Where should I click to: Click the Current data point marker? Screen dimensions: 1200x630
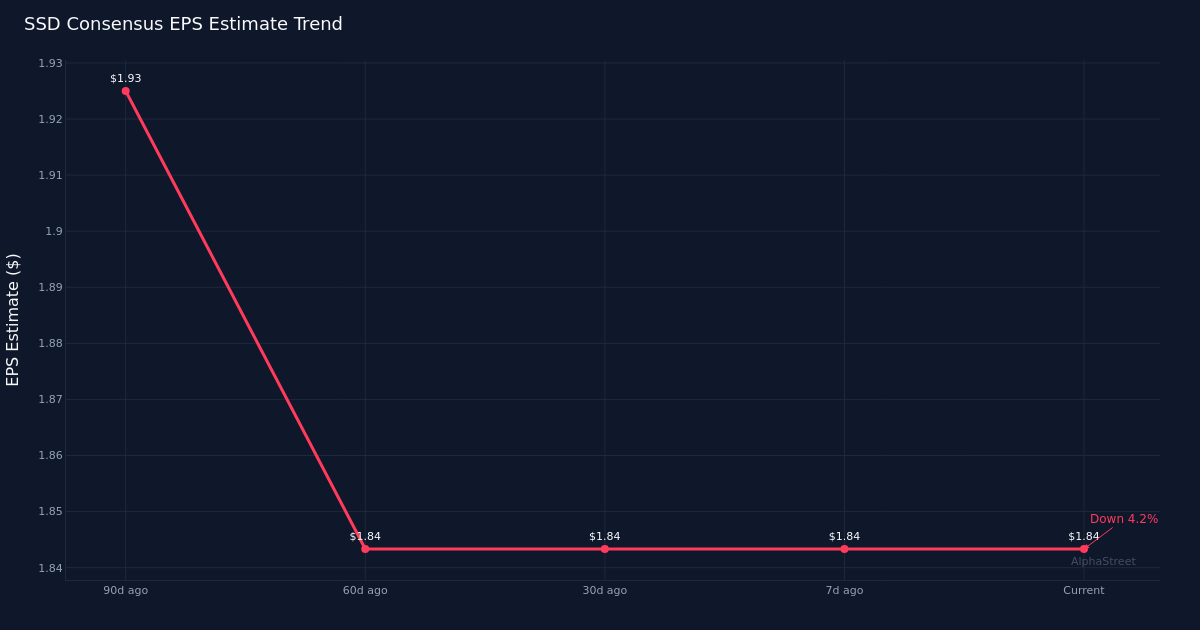[1083, 549]
